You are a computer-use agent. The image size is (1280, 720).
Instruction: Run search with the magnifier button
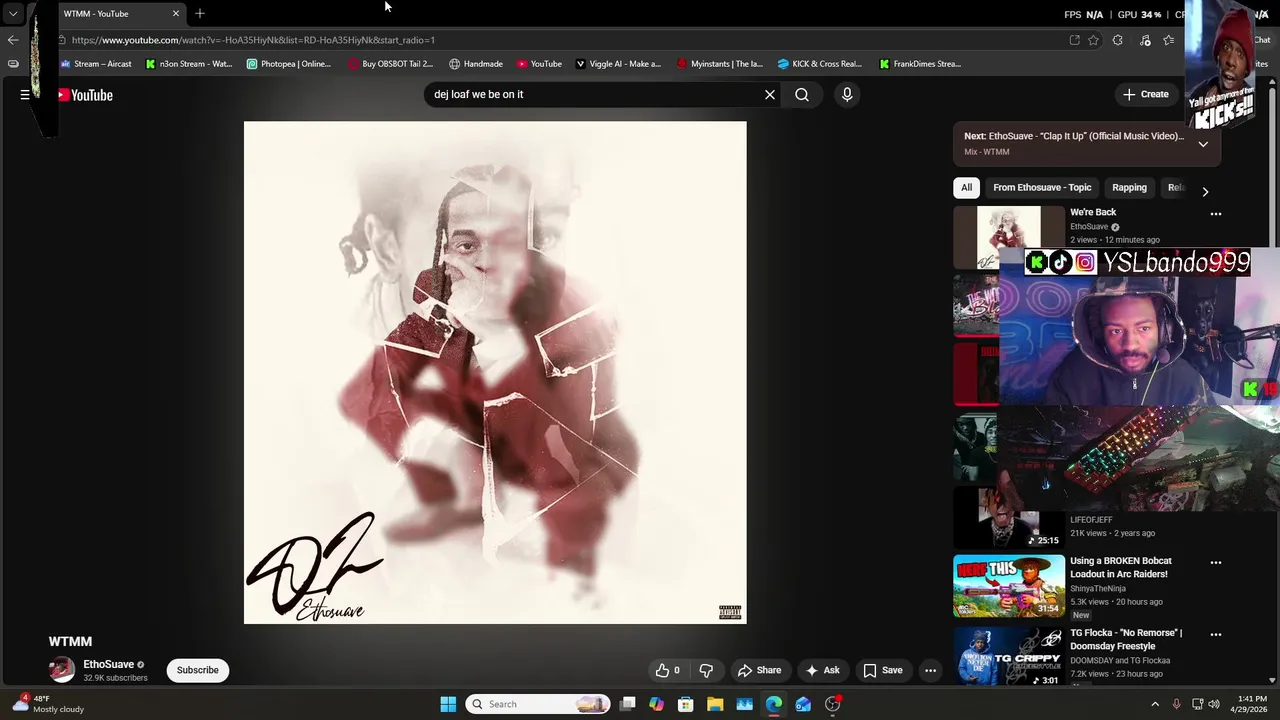click(802, 94)
